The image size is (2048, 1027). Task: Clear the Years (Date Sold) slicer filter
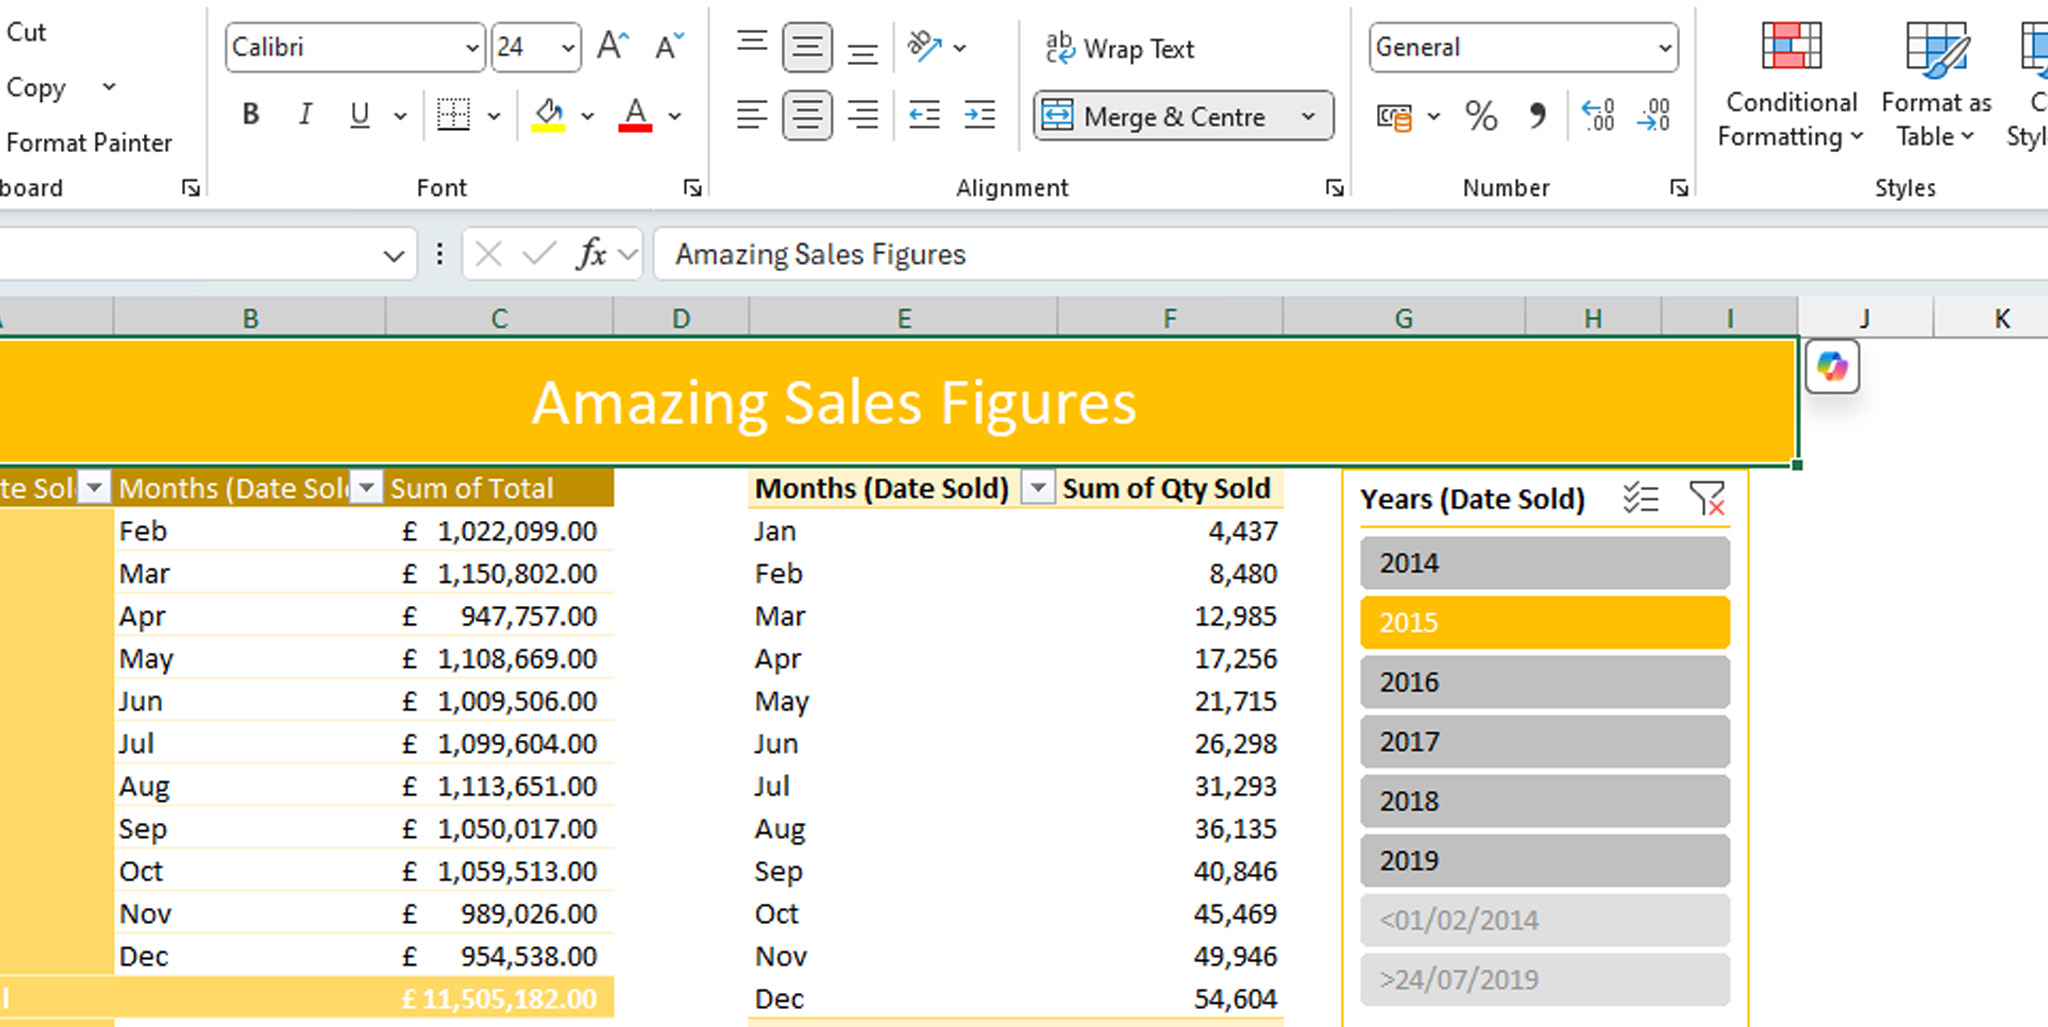(1707, 498)
